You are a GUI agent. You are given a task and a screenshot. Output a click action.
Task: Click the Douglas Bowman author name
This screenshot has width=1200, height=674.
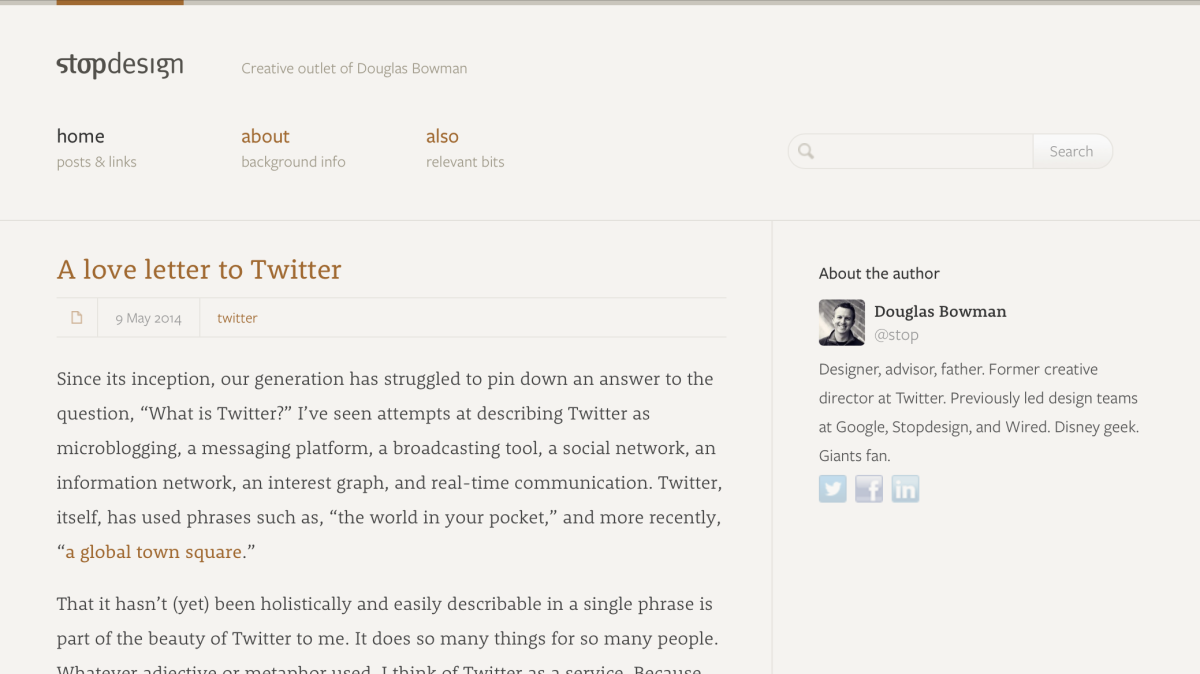coord(940,311)
